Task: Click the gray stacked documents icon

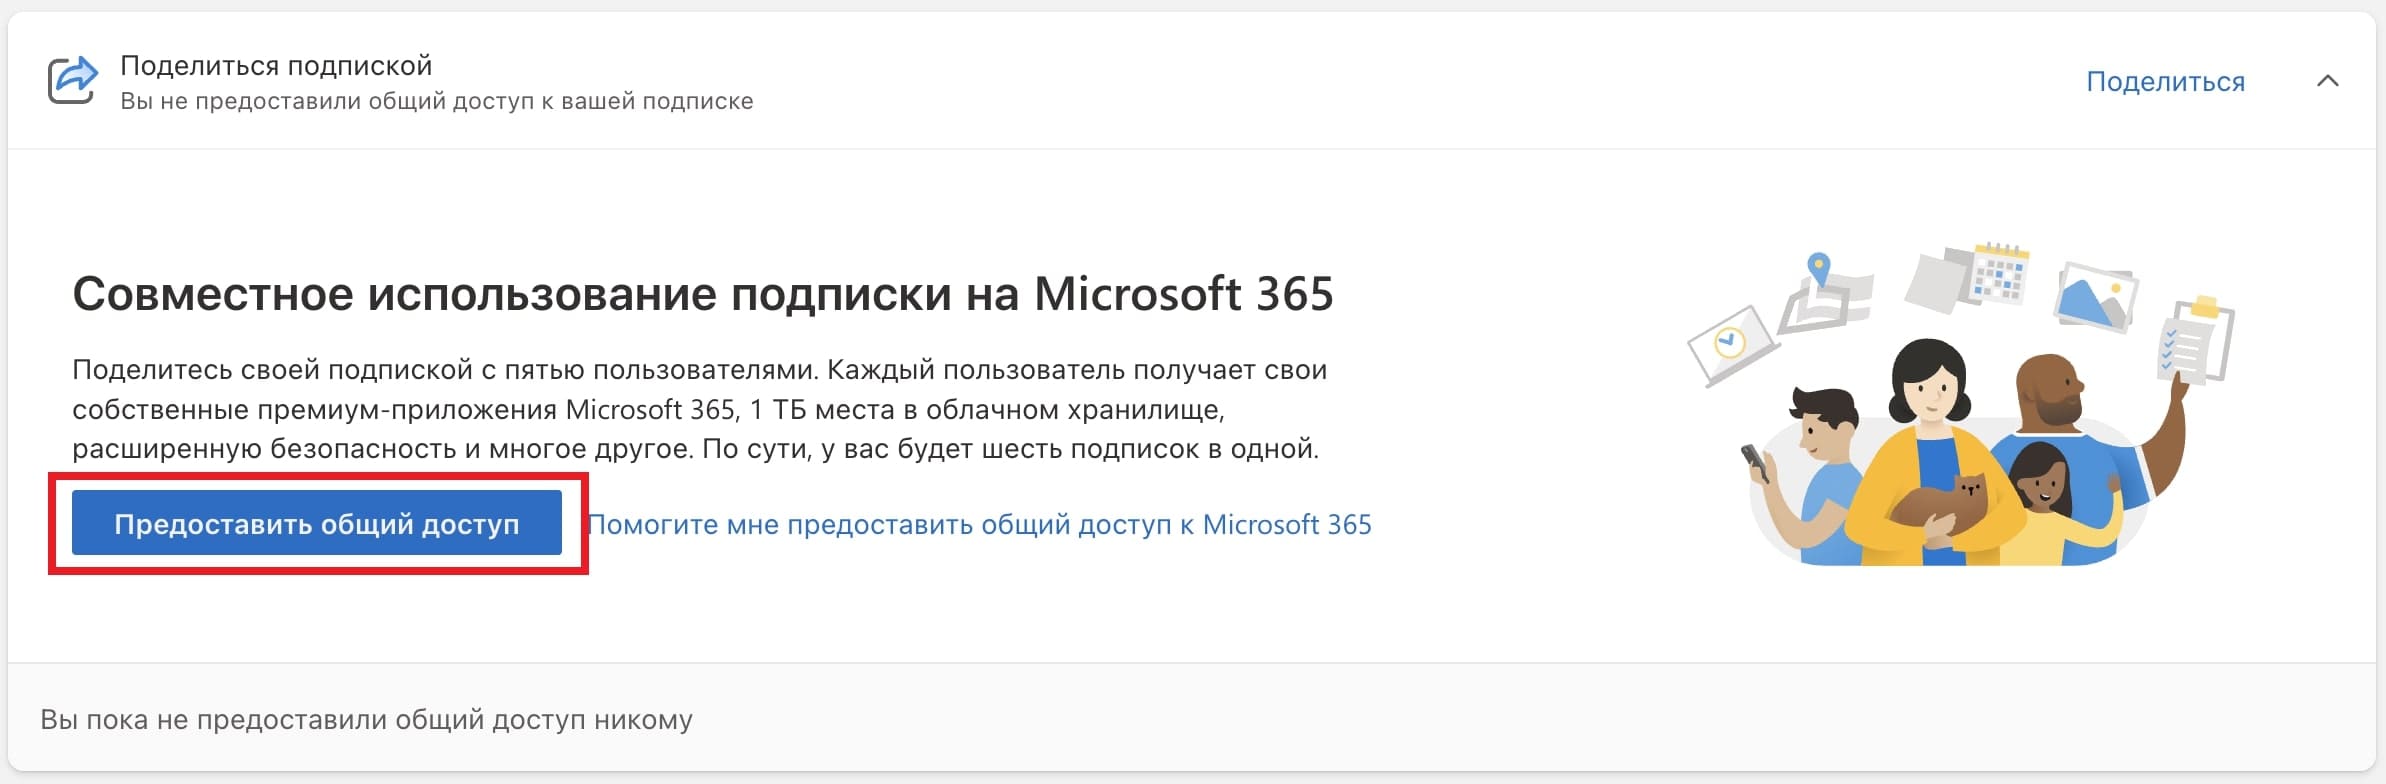Action: click(x=1935, y=280)
